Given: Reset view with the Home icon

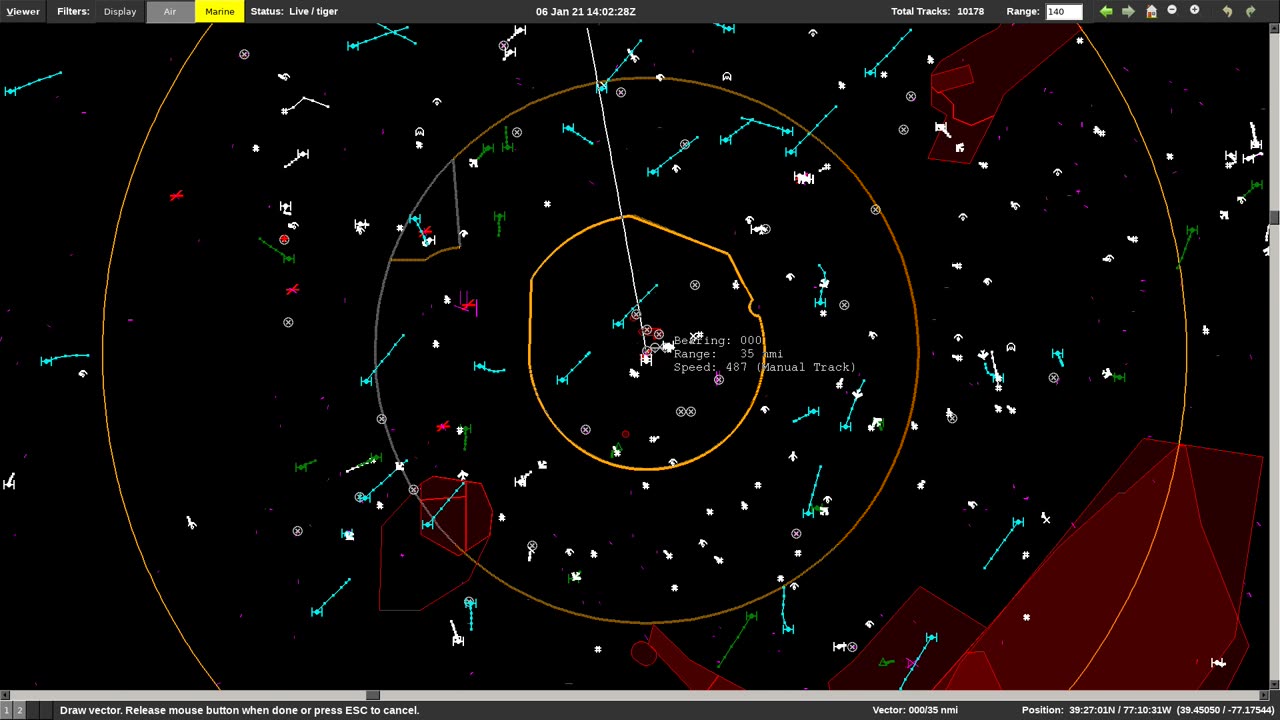Looking at the screenshot, I should click(x=1151, y=11).
